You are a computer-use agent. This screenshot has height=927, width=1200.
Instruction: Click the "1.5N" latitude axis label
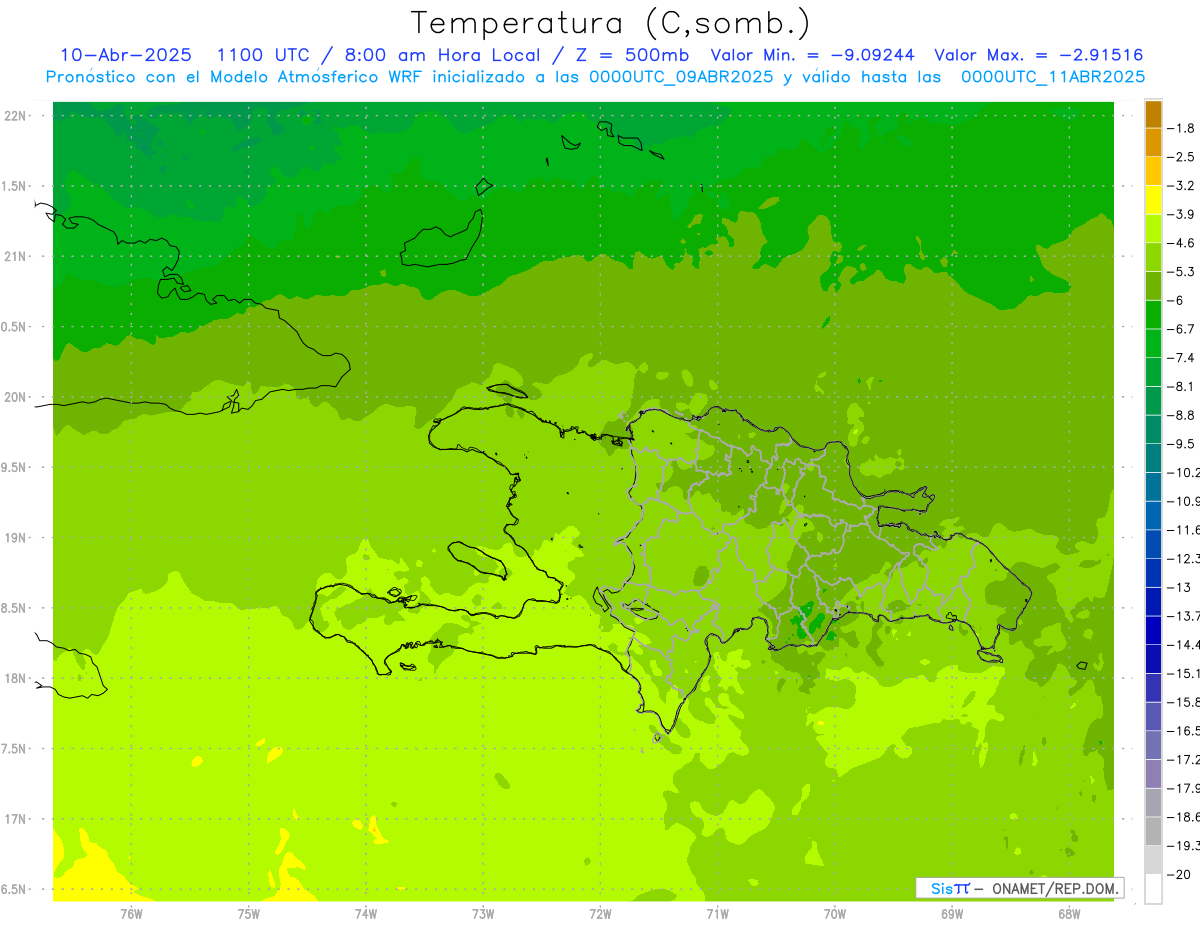(x=15, y=186)
